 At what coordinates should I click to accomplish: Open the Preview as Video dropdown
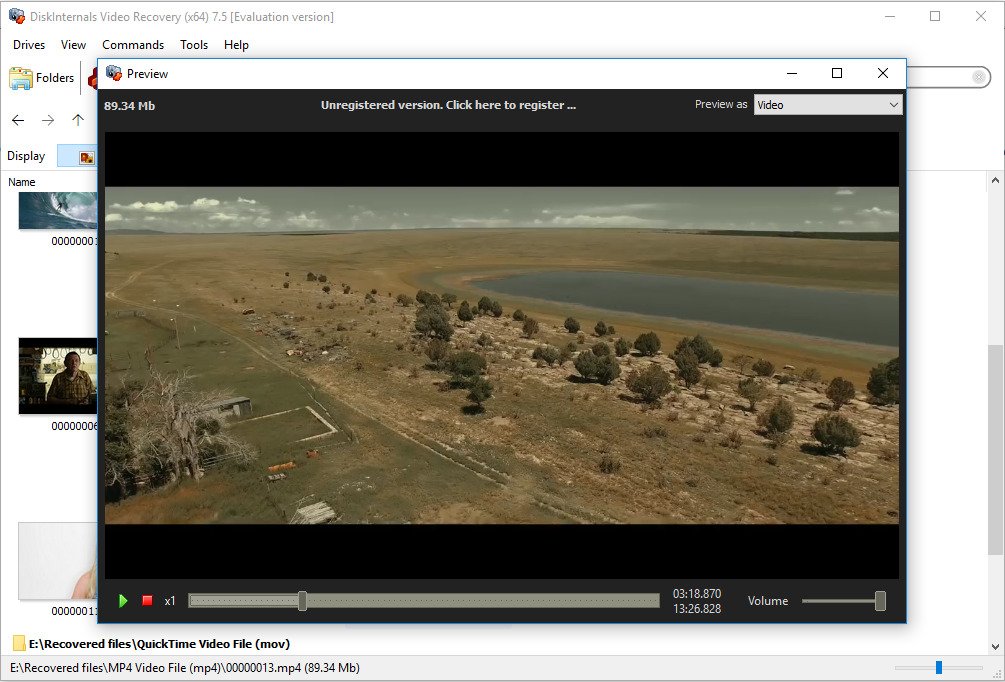pos(828,105)
